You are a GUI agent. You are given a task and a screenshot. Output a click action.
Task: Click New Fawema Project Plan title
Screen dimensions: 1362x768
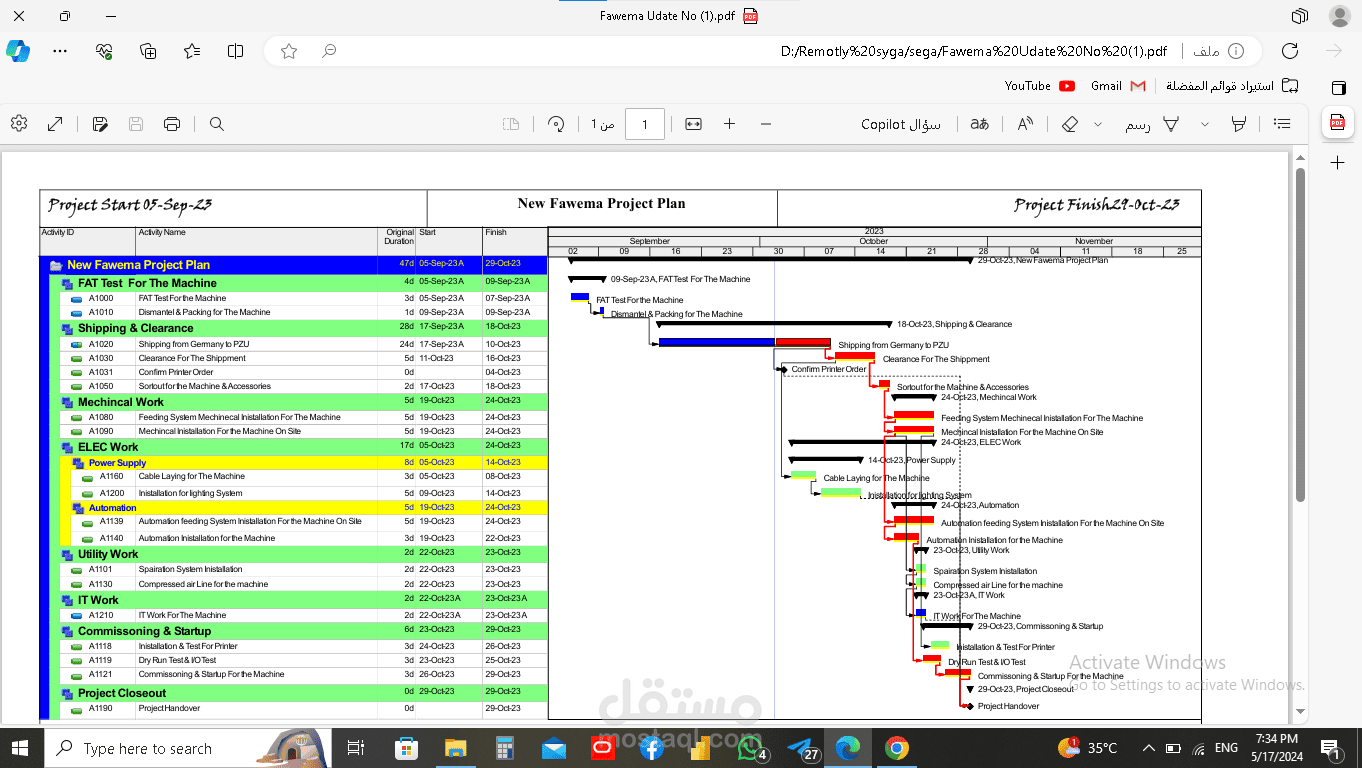click(x=601, y=203)
